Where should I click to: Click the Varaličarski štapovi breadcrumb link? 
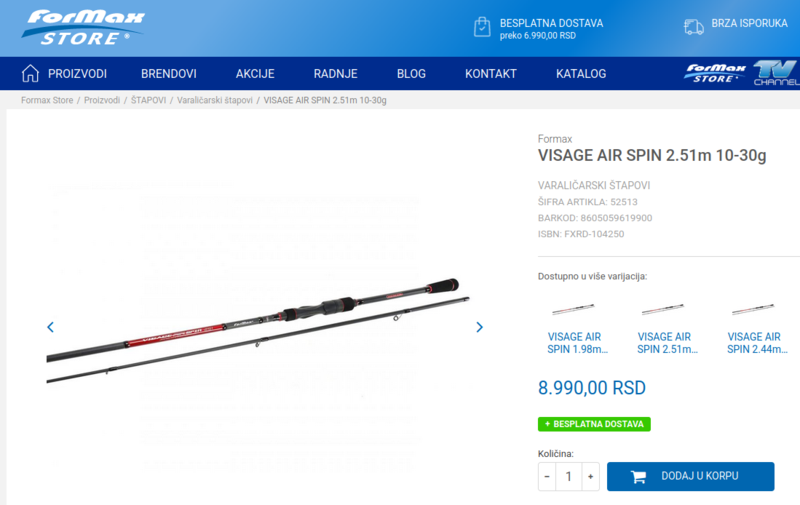[215, 100]
